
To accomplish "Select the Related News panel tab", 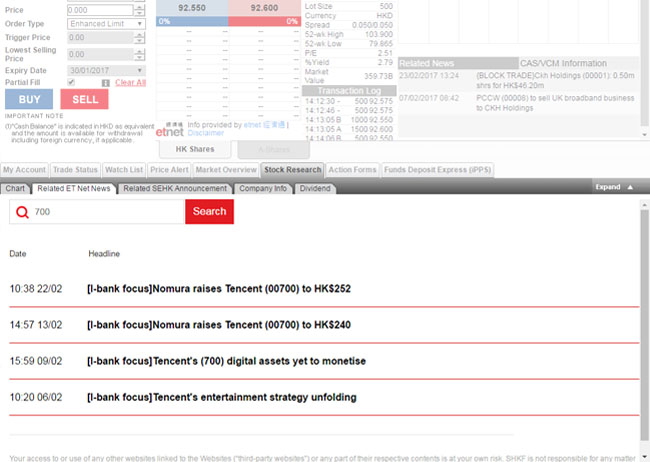I will click(458, 63).
